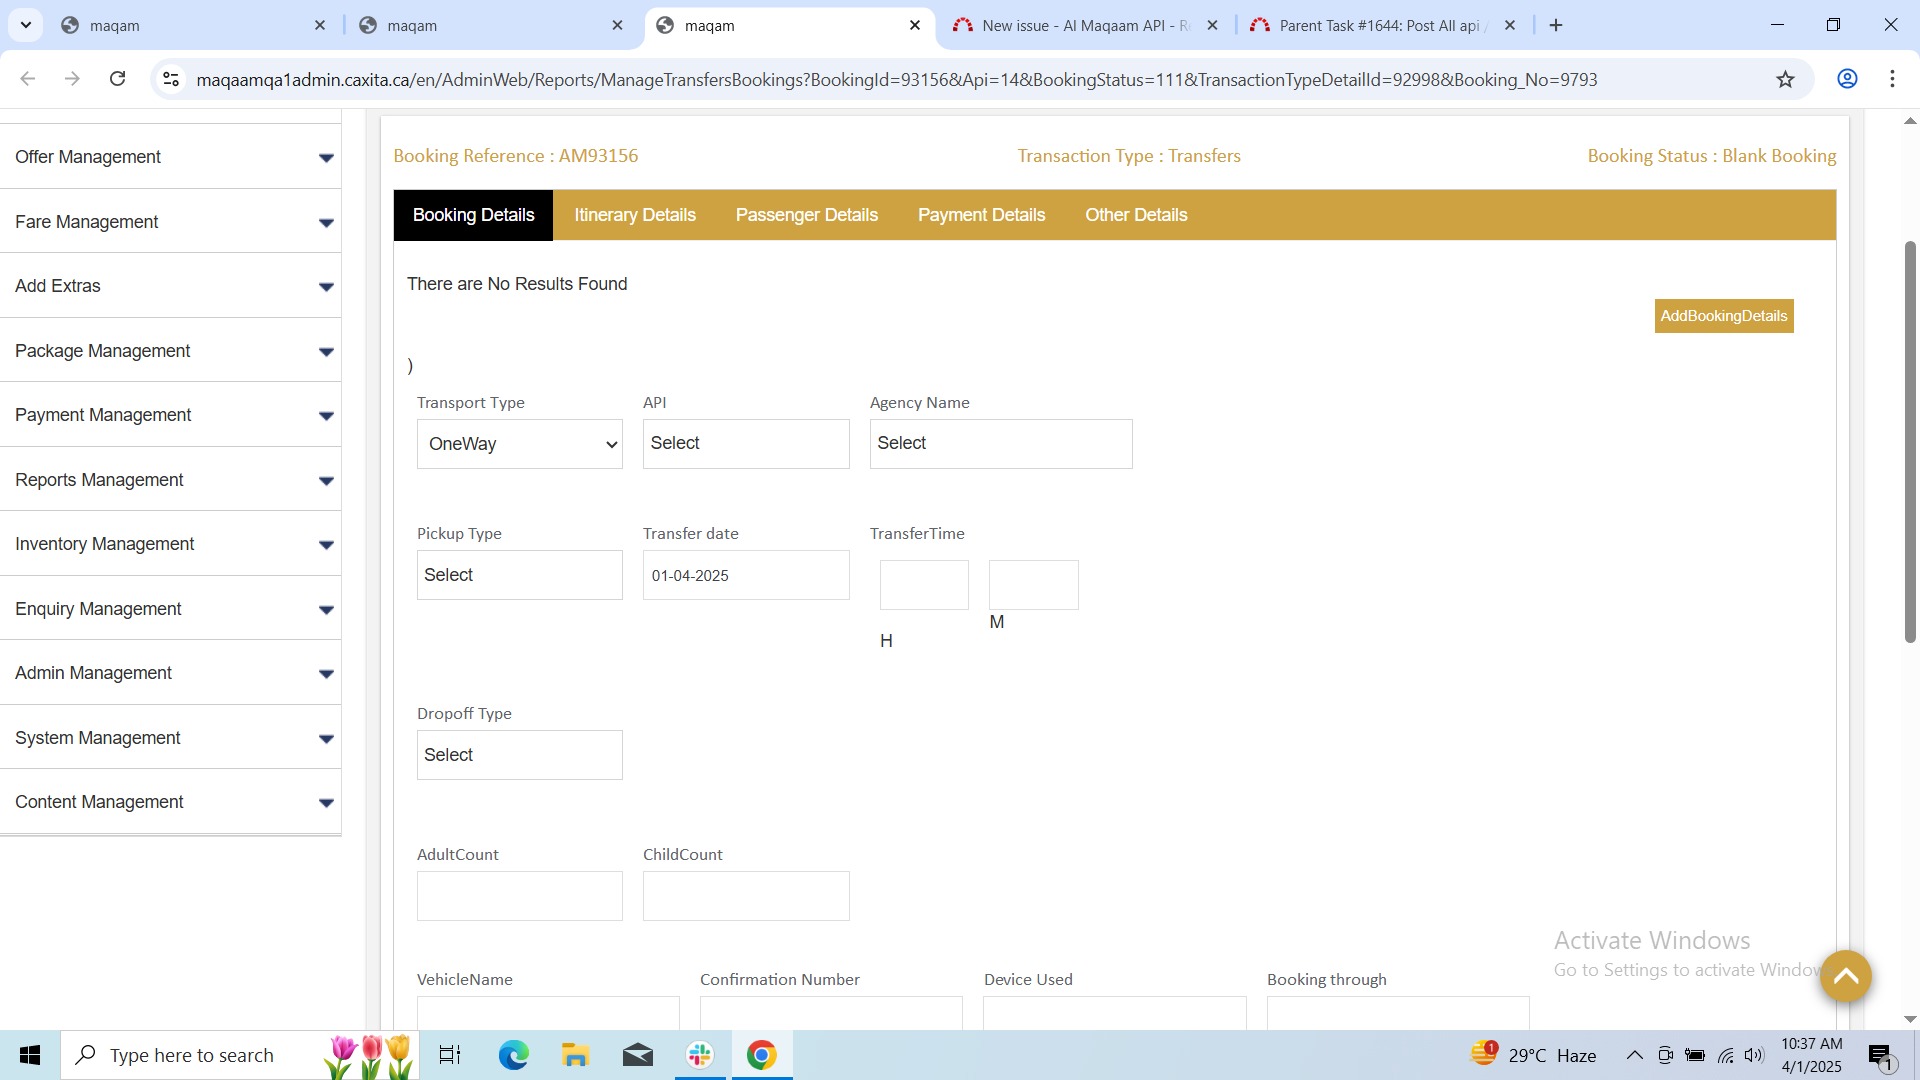
Task: View site information icon in address bar
Action: coord(171,79)
